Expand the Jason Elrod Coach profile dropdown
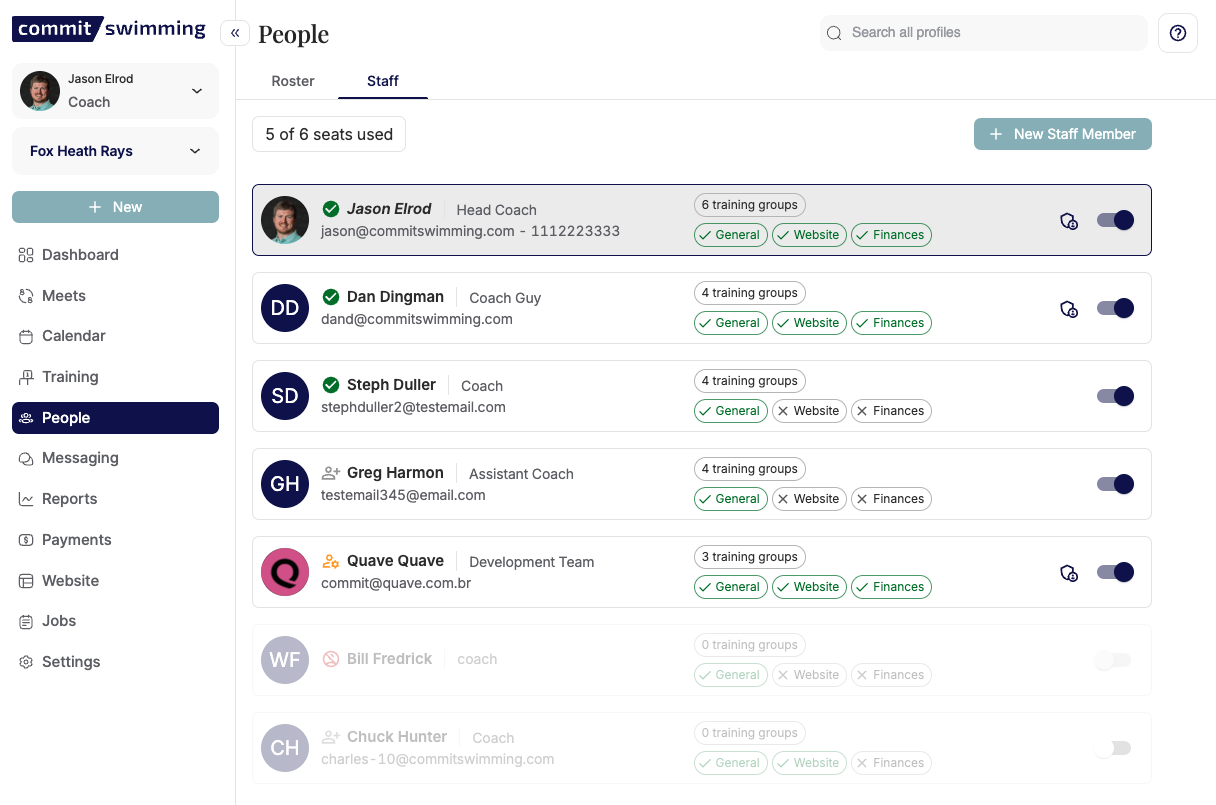The width and height of the screenshot is (1216, 805). 115,91
